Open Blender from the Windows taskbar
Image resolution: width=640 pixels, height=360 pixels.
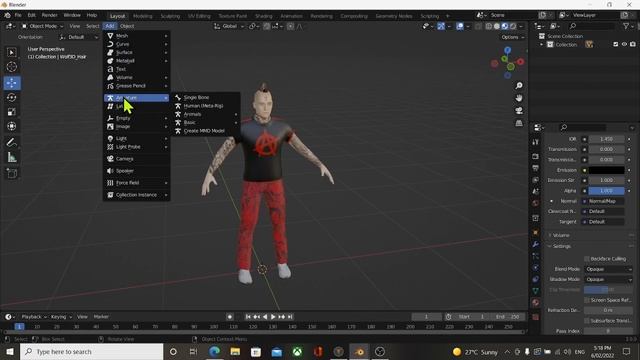pos(359,351)
